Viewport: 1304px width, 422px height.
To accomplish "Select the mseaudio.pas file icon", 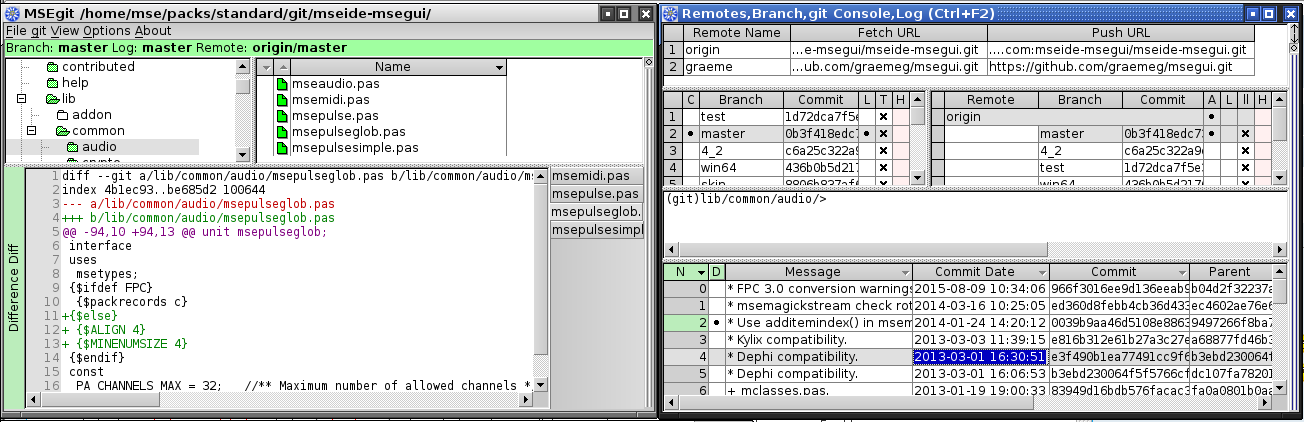I will pos(282,84).
